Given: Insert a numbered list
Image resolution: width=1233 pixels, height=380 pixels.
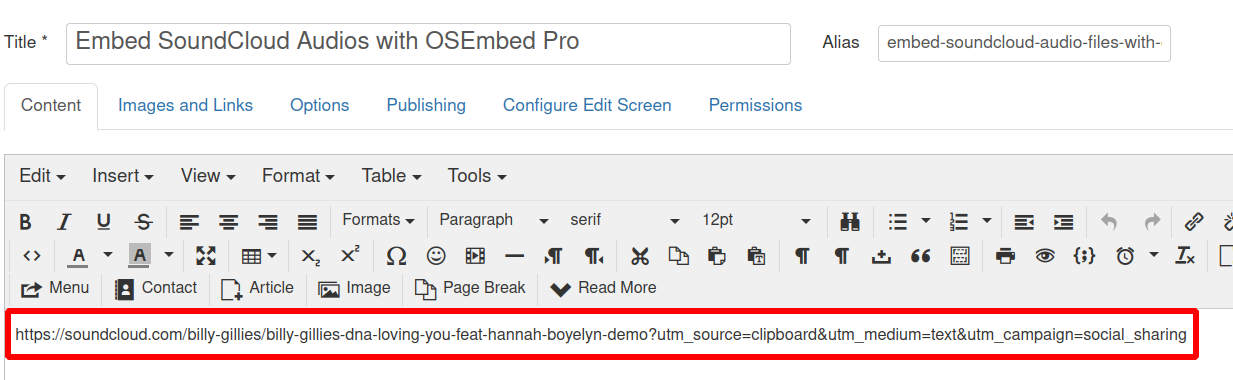Looking at the screenshot, I should click(x=959, y=221).
